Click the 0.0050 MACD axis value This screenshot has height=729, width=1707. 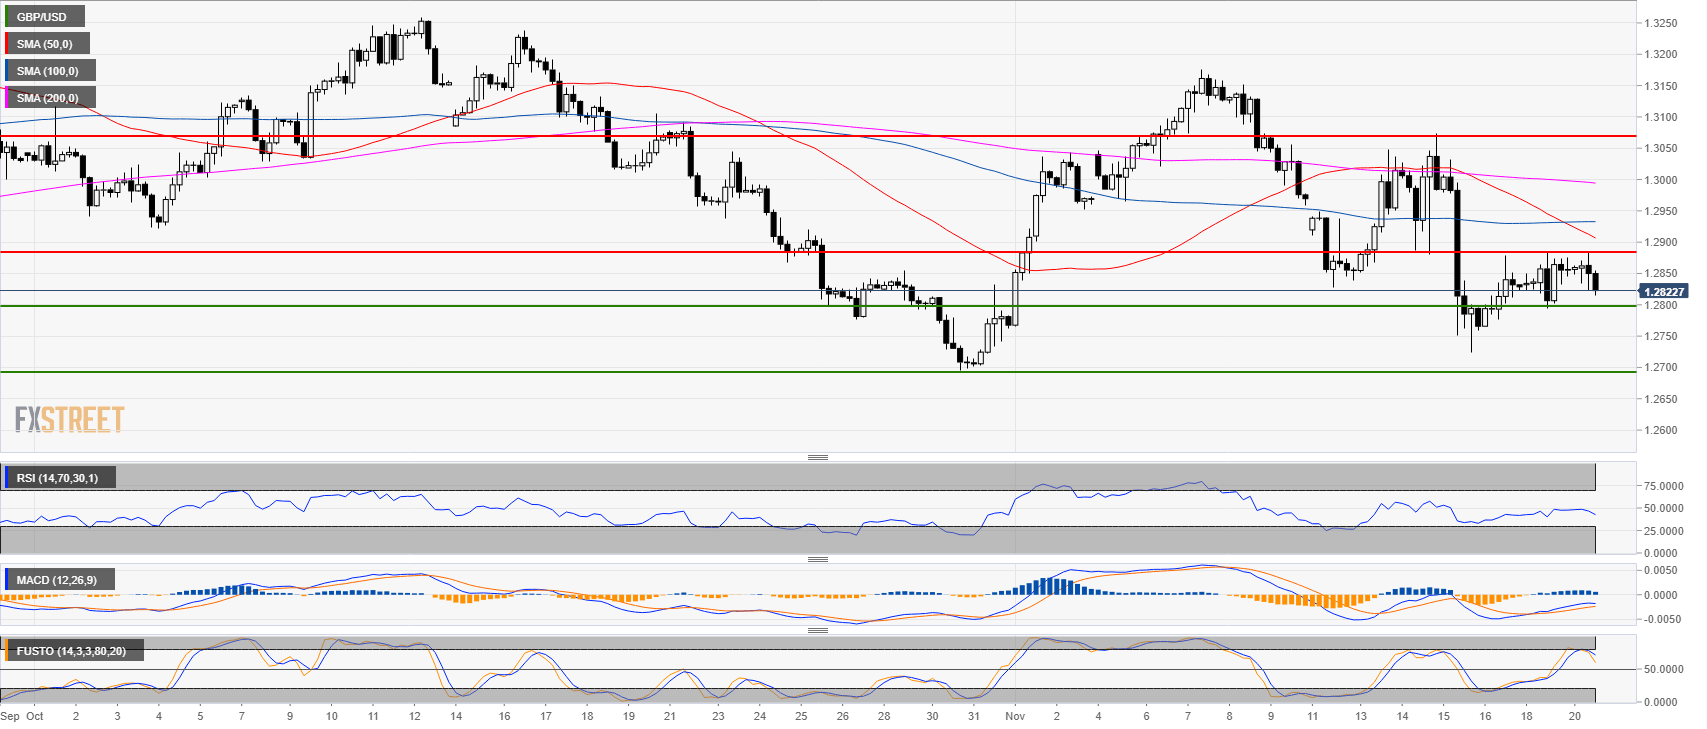[1661, 570]
